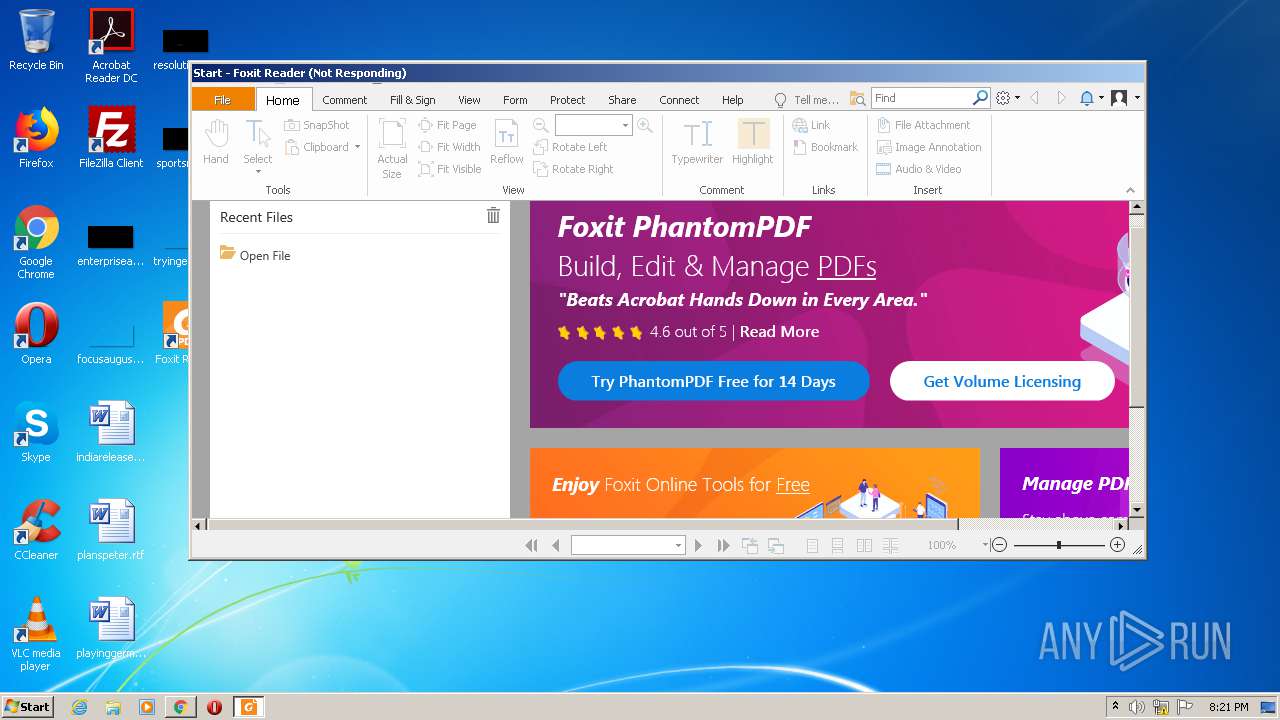Go to previous page in status bar
1280x720 pixels.
556,545
